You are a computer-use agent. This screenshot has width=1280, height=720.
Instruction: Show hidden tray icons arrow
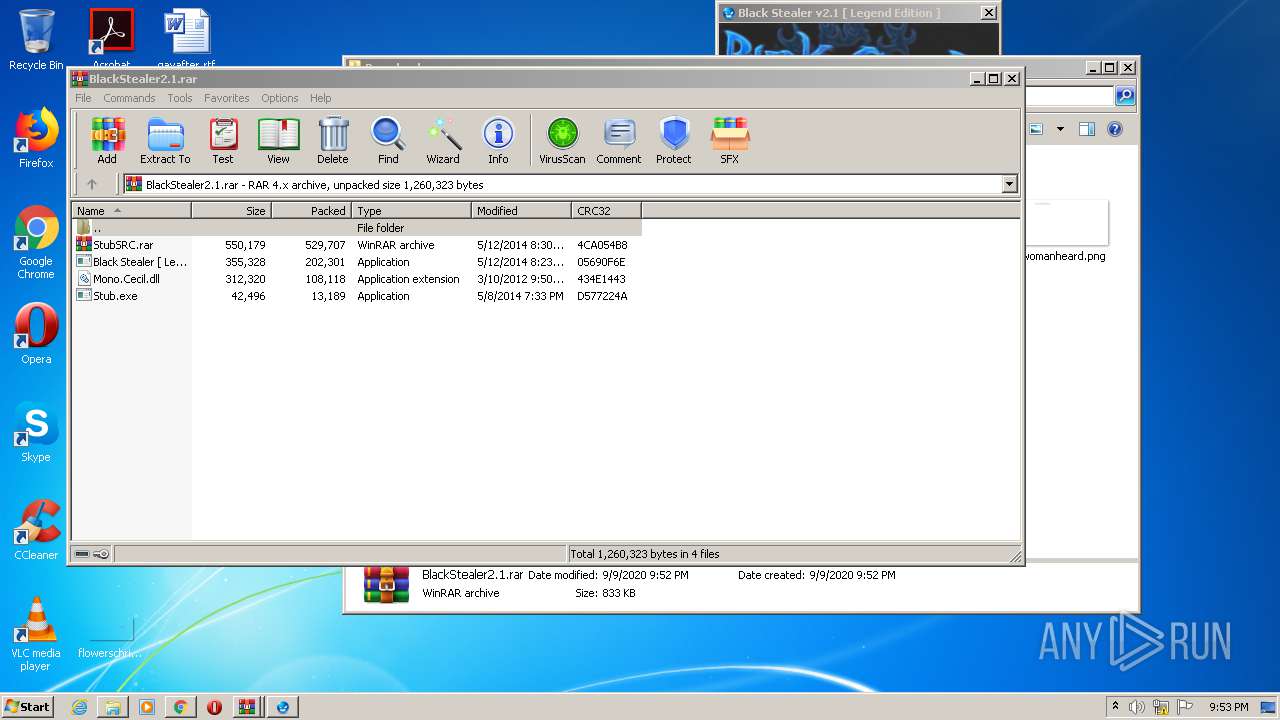pos(1116,707)
